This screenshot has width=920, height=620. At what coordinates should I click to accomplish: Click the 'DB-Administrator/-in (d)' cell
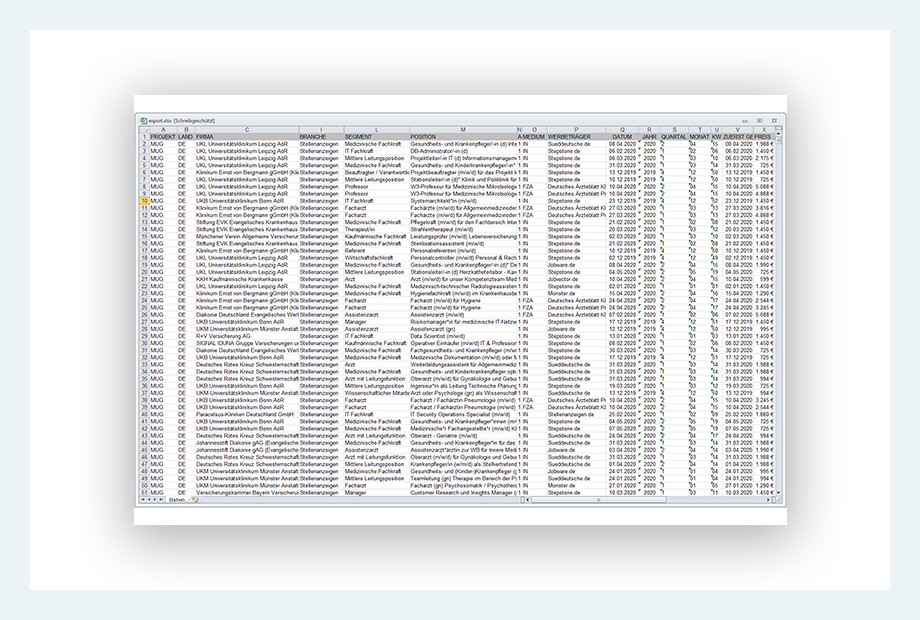coord(463,151)
